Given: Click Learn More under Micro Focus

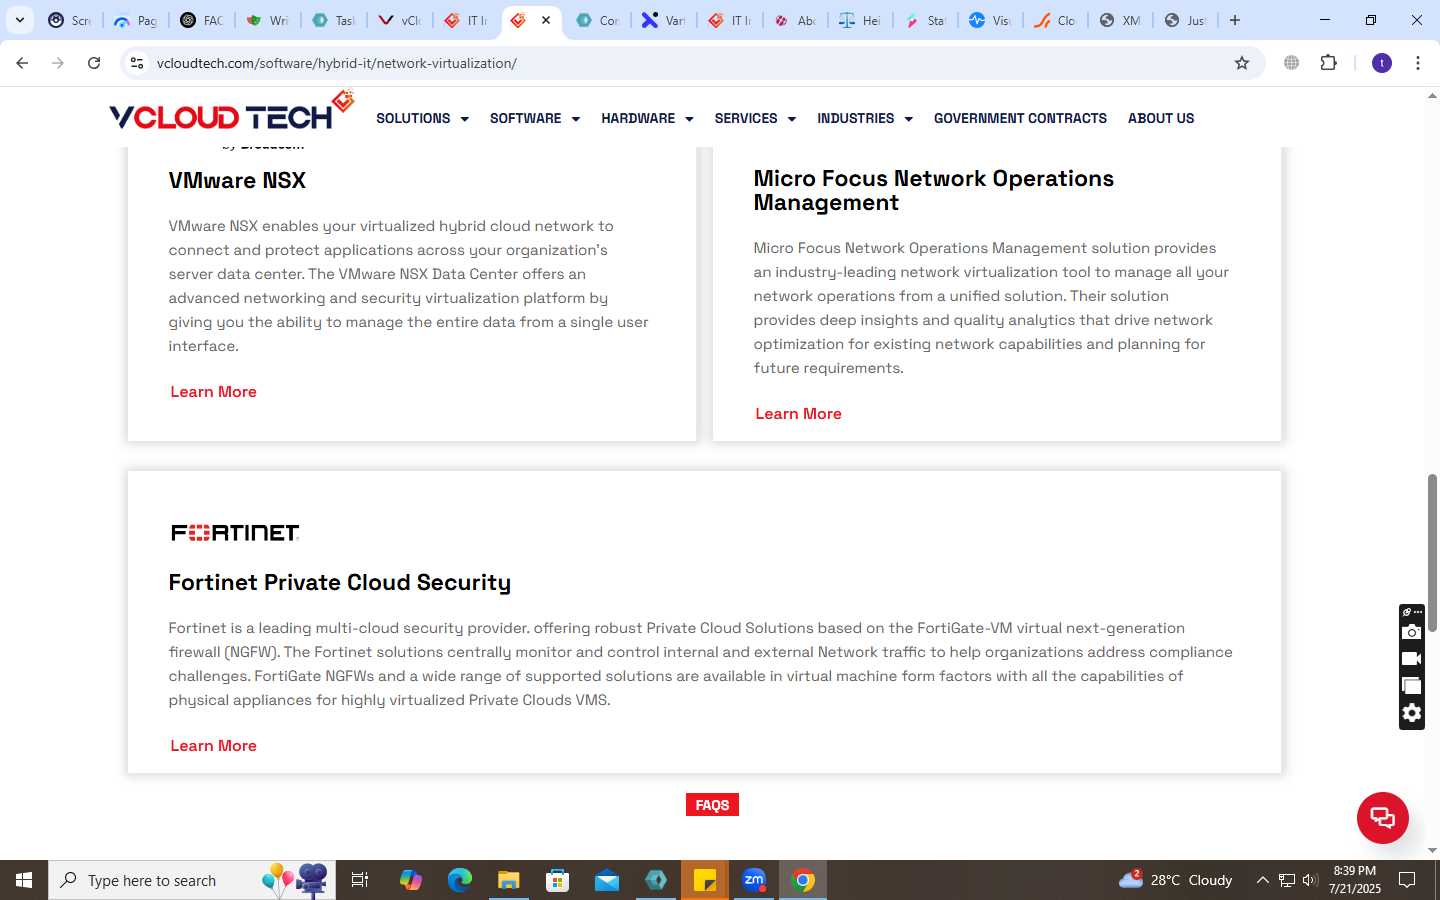Looking at the screenshot, I should click(x=798, y=414).
